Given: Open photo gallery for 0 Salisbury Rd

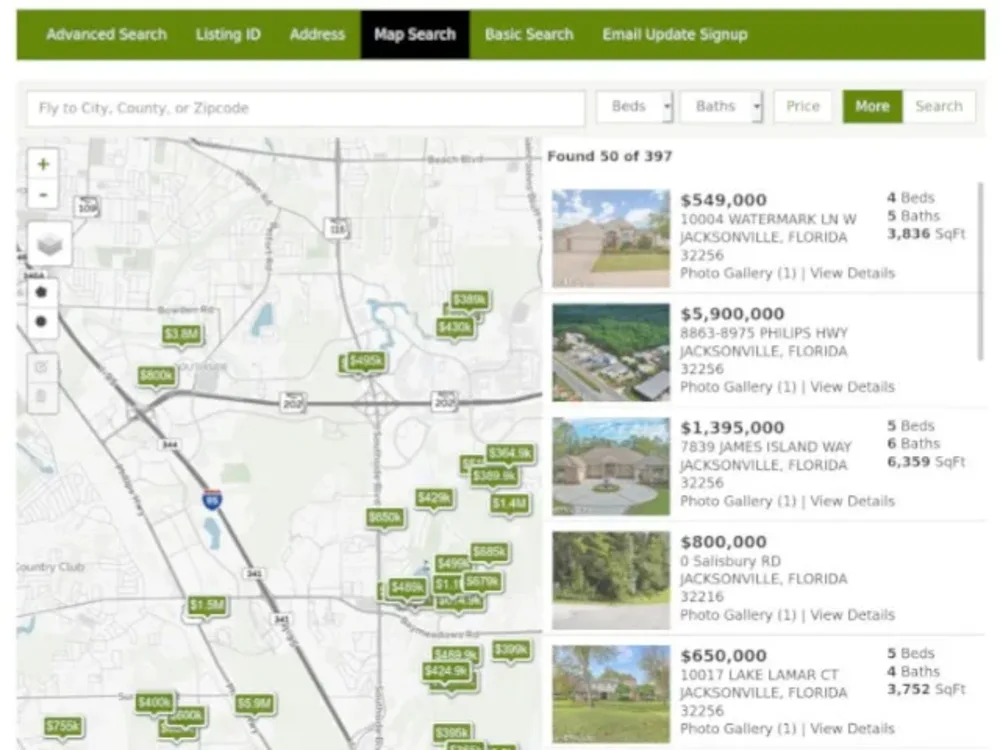Looking at the screenshot, I should [x=739, y=615].
